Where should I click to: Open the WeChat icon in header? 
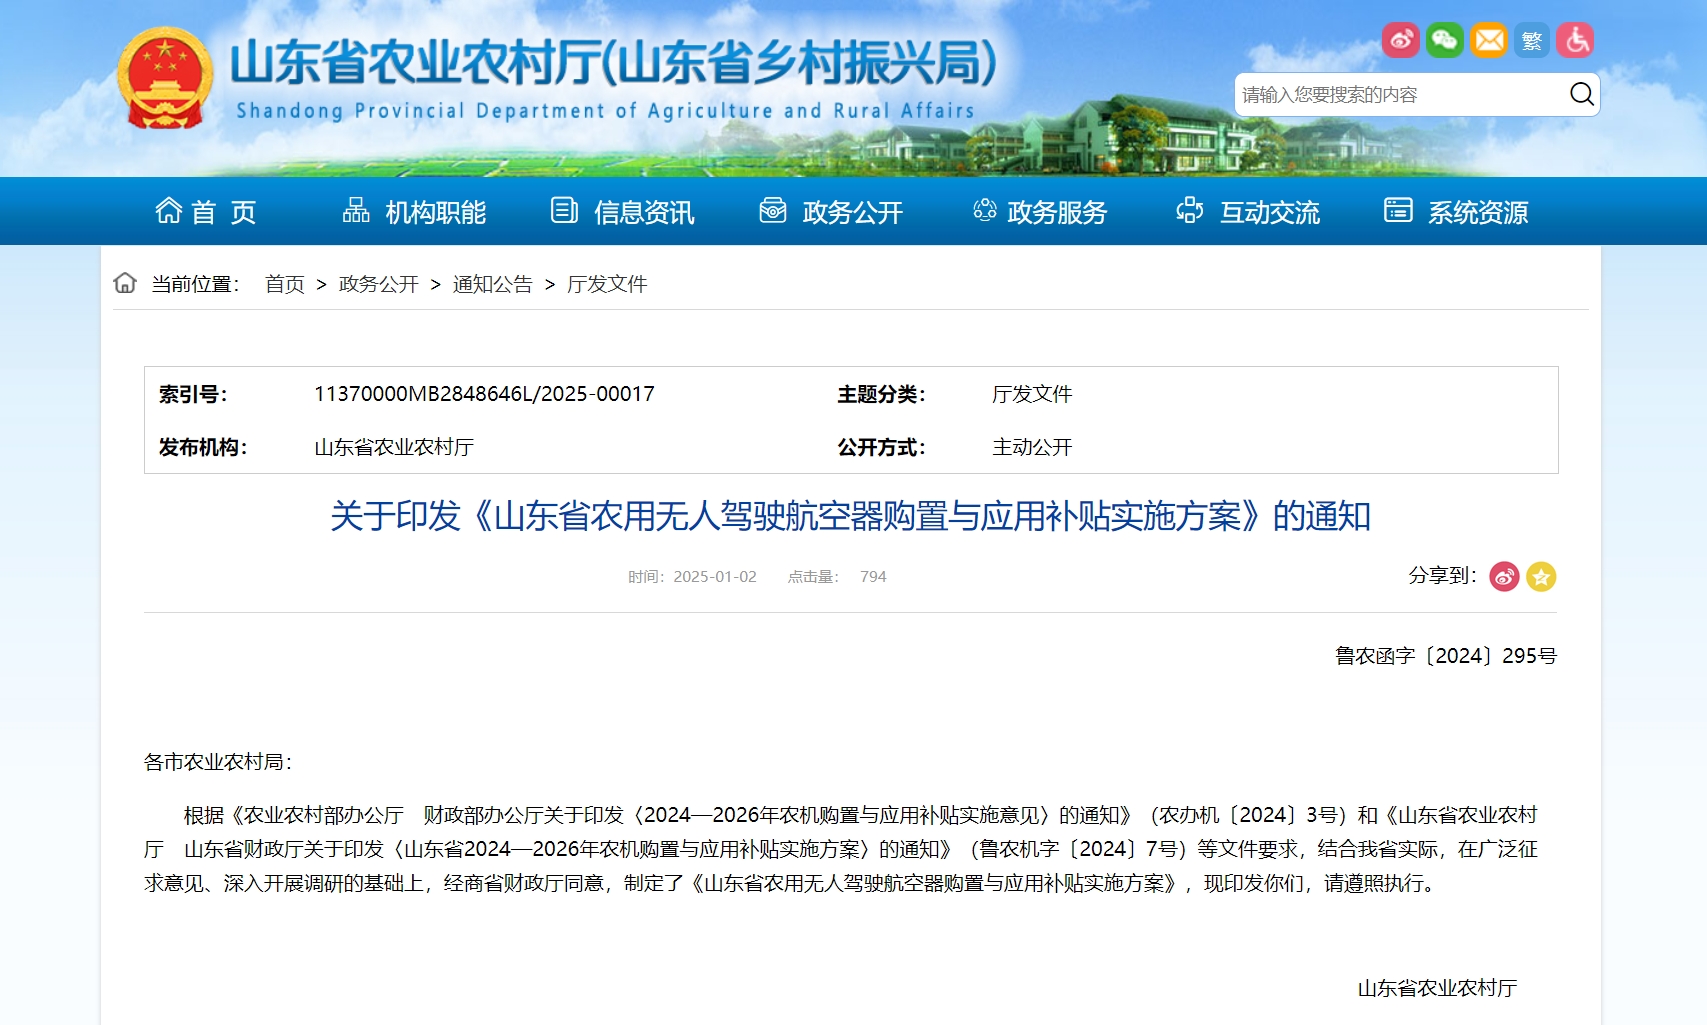(x=1444, y=40)
